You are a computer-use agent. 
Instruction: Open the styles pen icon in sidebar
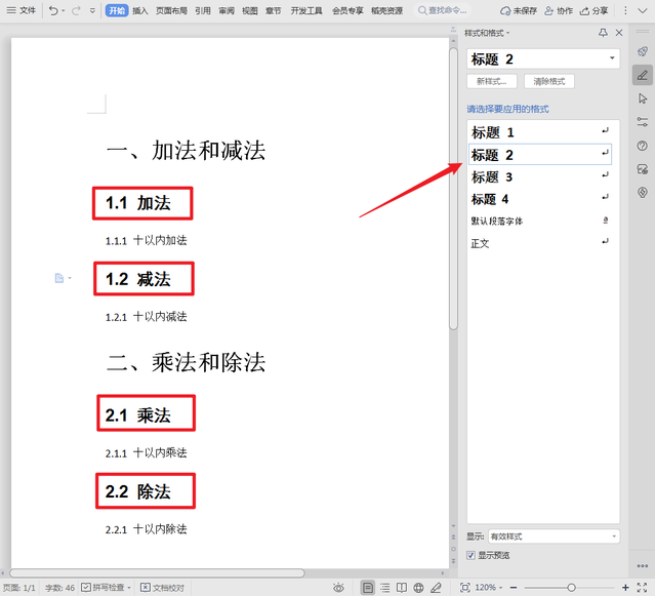pyautogui.click(x=642, y=75)
